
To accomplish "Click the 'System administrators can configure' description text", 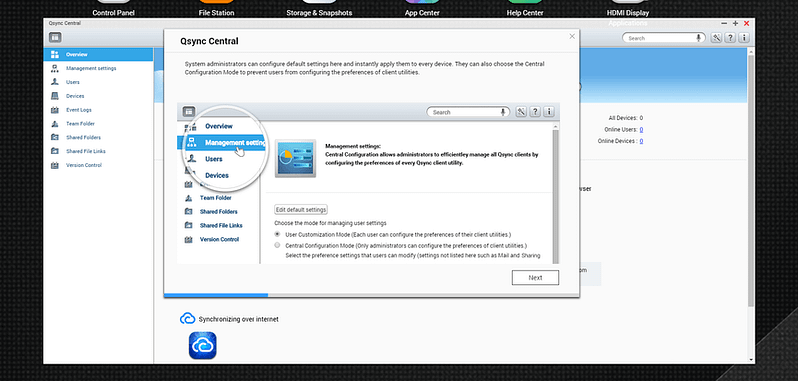I will [364, 68].
